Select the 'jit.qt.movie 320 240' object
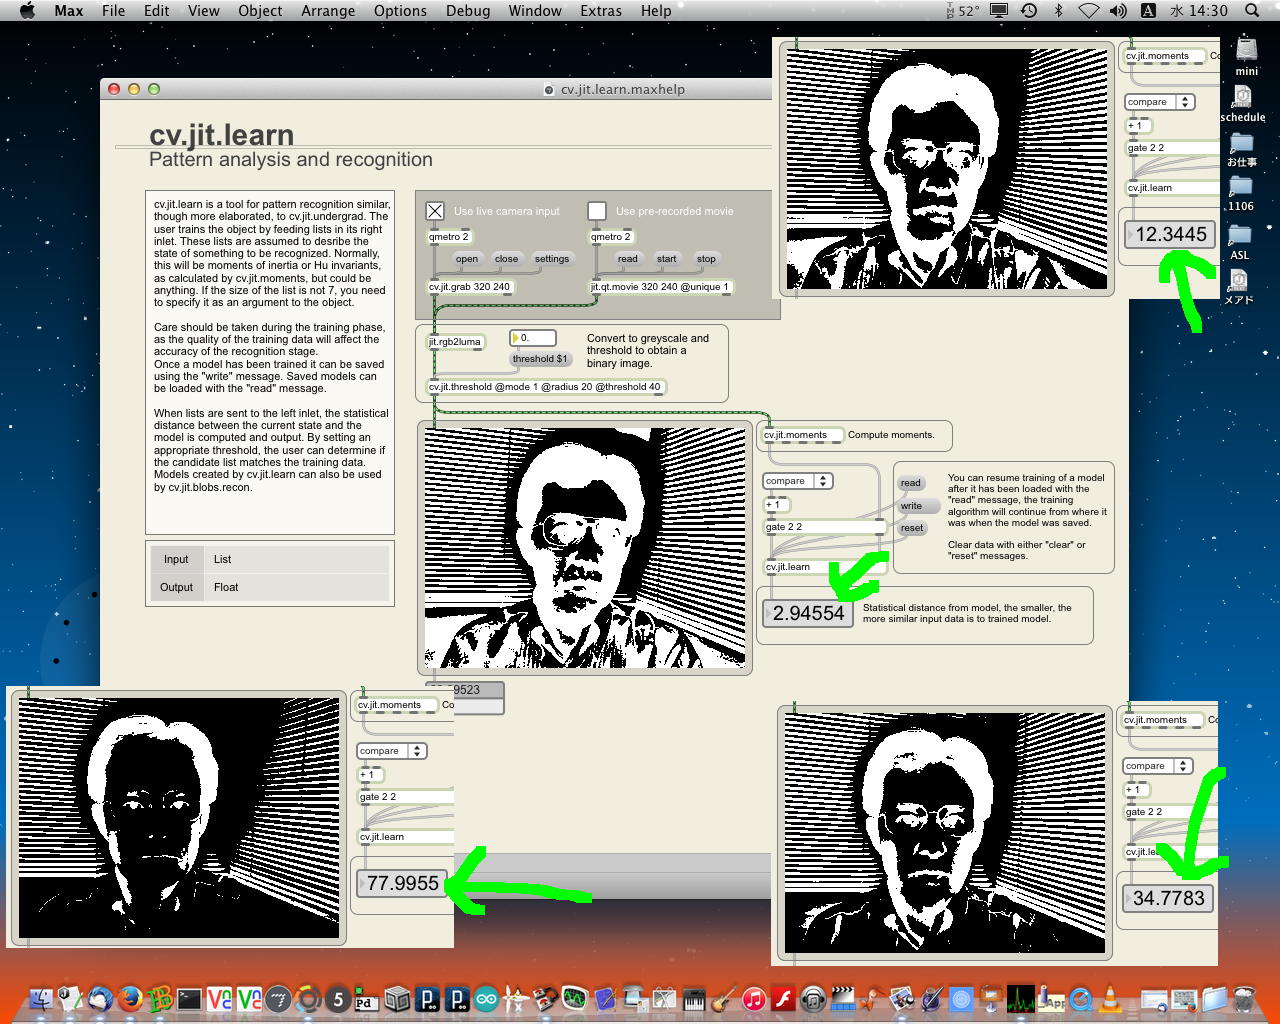1280x1024 pixels. click(x=661, y=287)
